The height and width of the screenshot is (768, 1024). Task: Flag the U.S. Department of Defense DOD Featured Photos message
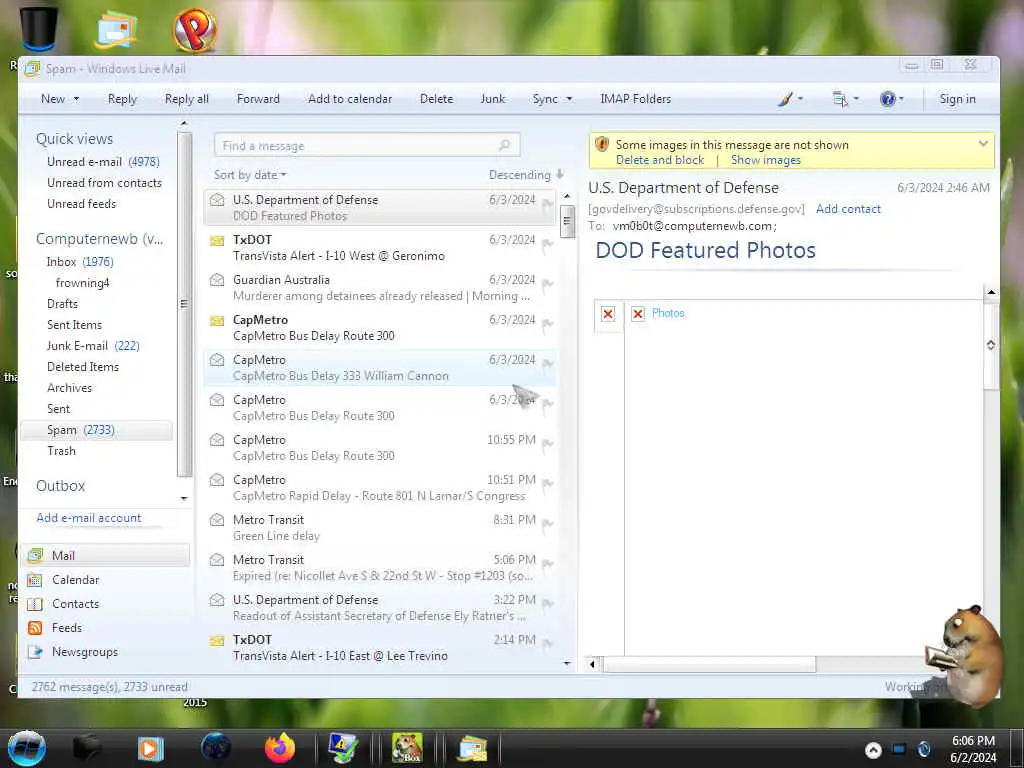coord(547,205)
